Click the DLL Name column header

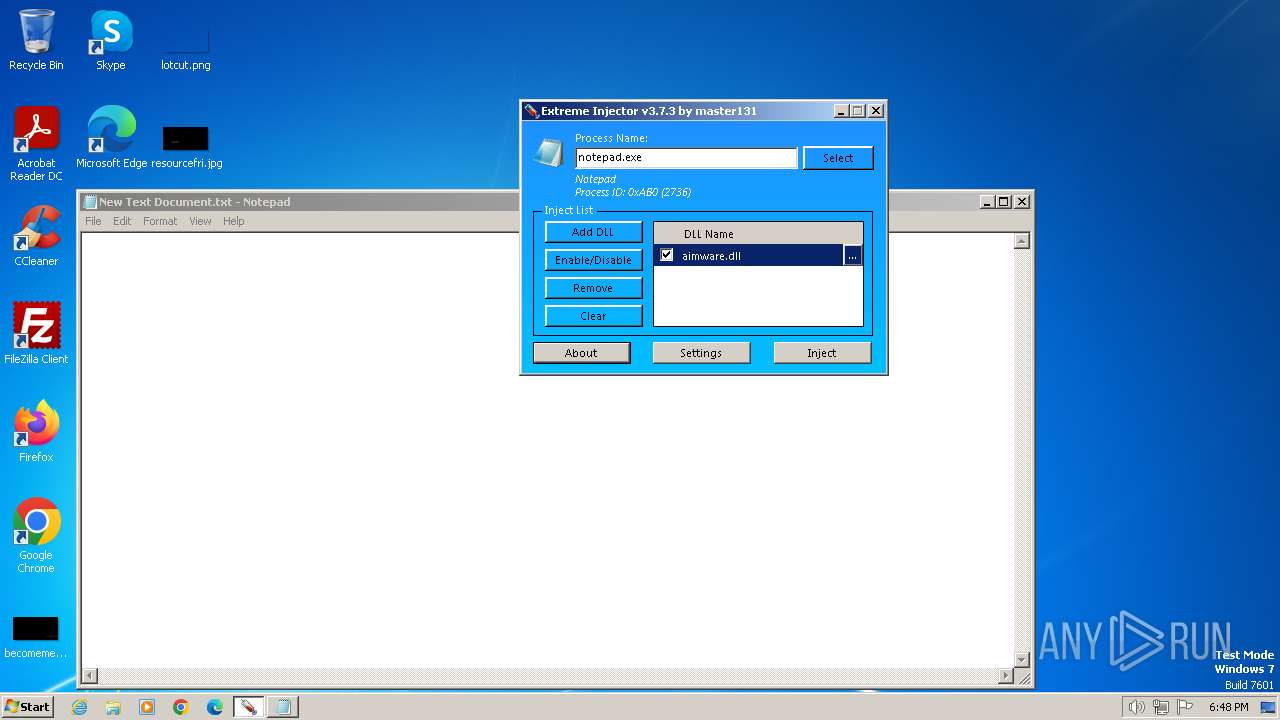pos(758,234)
